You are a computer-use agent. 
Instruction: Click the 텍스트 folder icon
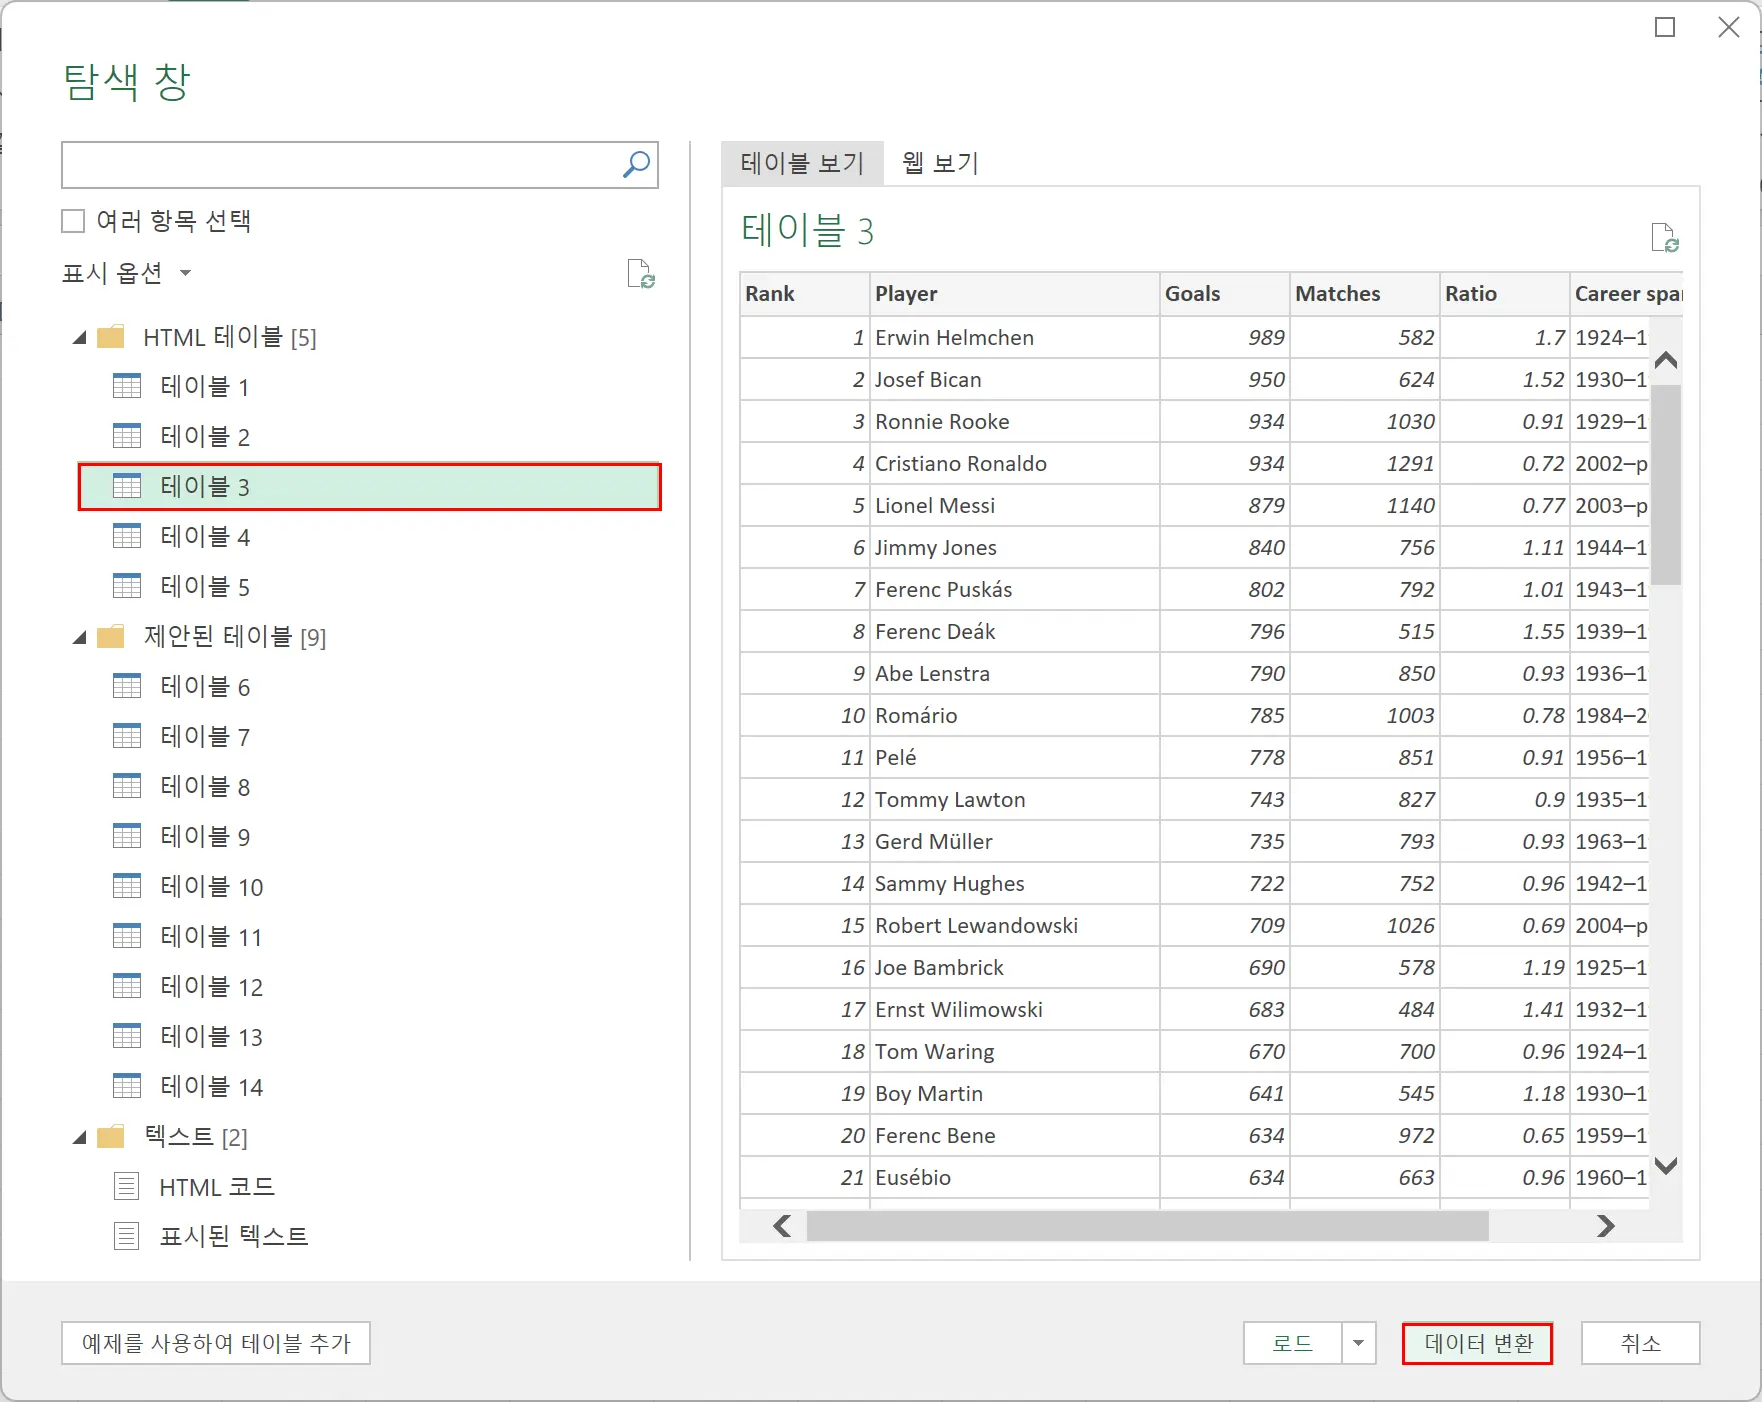coord(111,1137)
